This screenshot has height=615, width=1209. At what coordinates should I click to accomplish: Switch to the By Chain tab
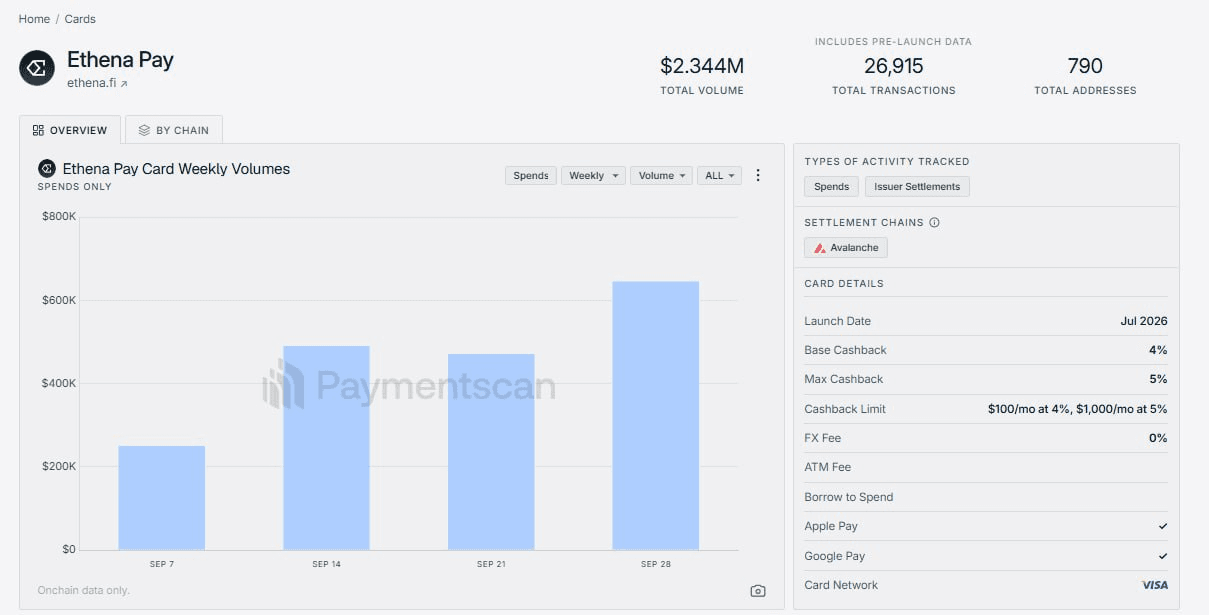click(x=174, y=130)
